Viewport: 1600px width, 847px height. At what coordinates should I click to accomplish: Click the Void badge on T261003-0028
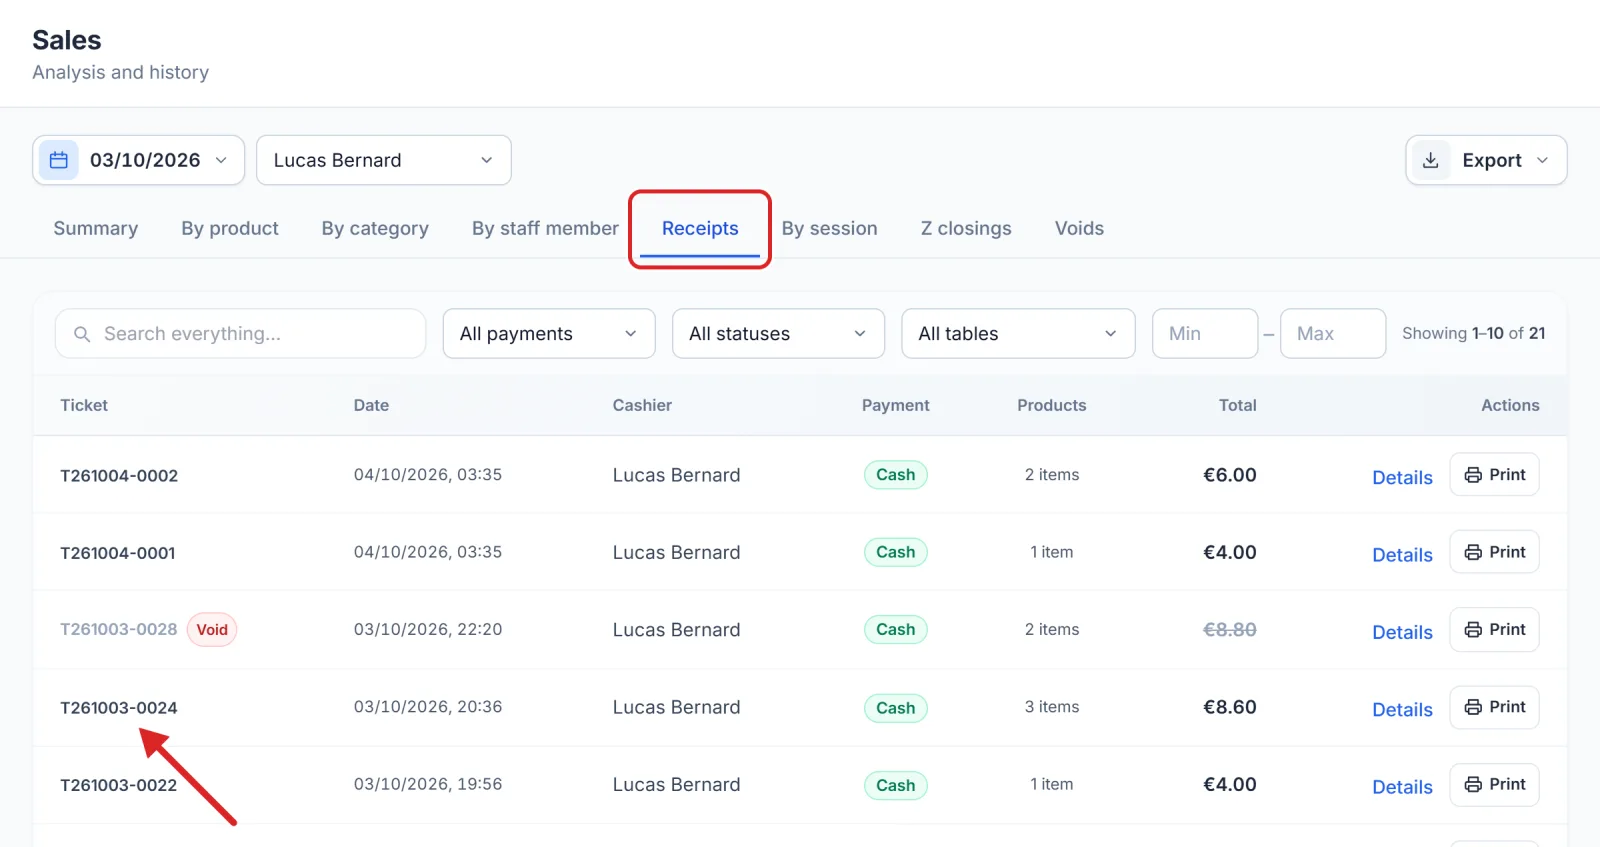(212, 630)
